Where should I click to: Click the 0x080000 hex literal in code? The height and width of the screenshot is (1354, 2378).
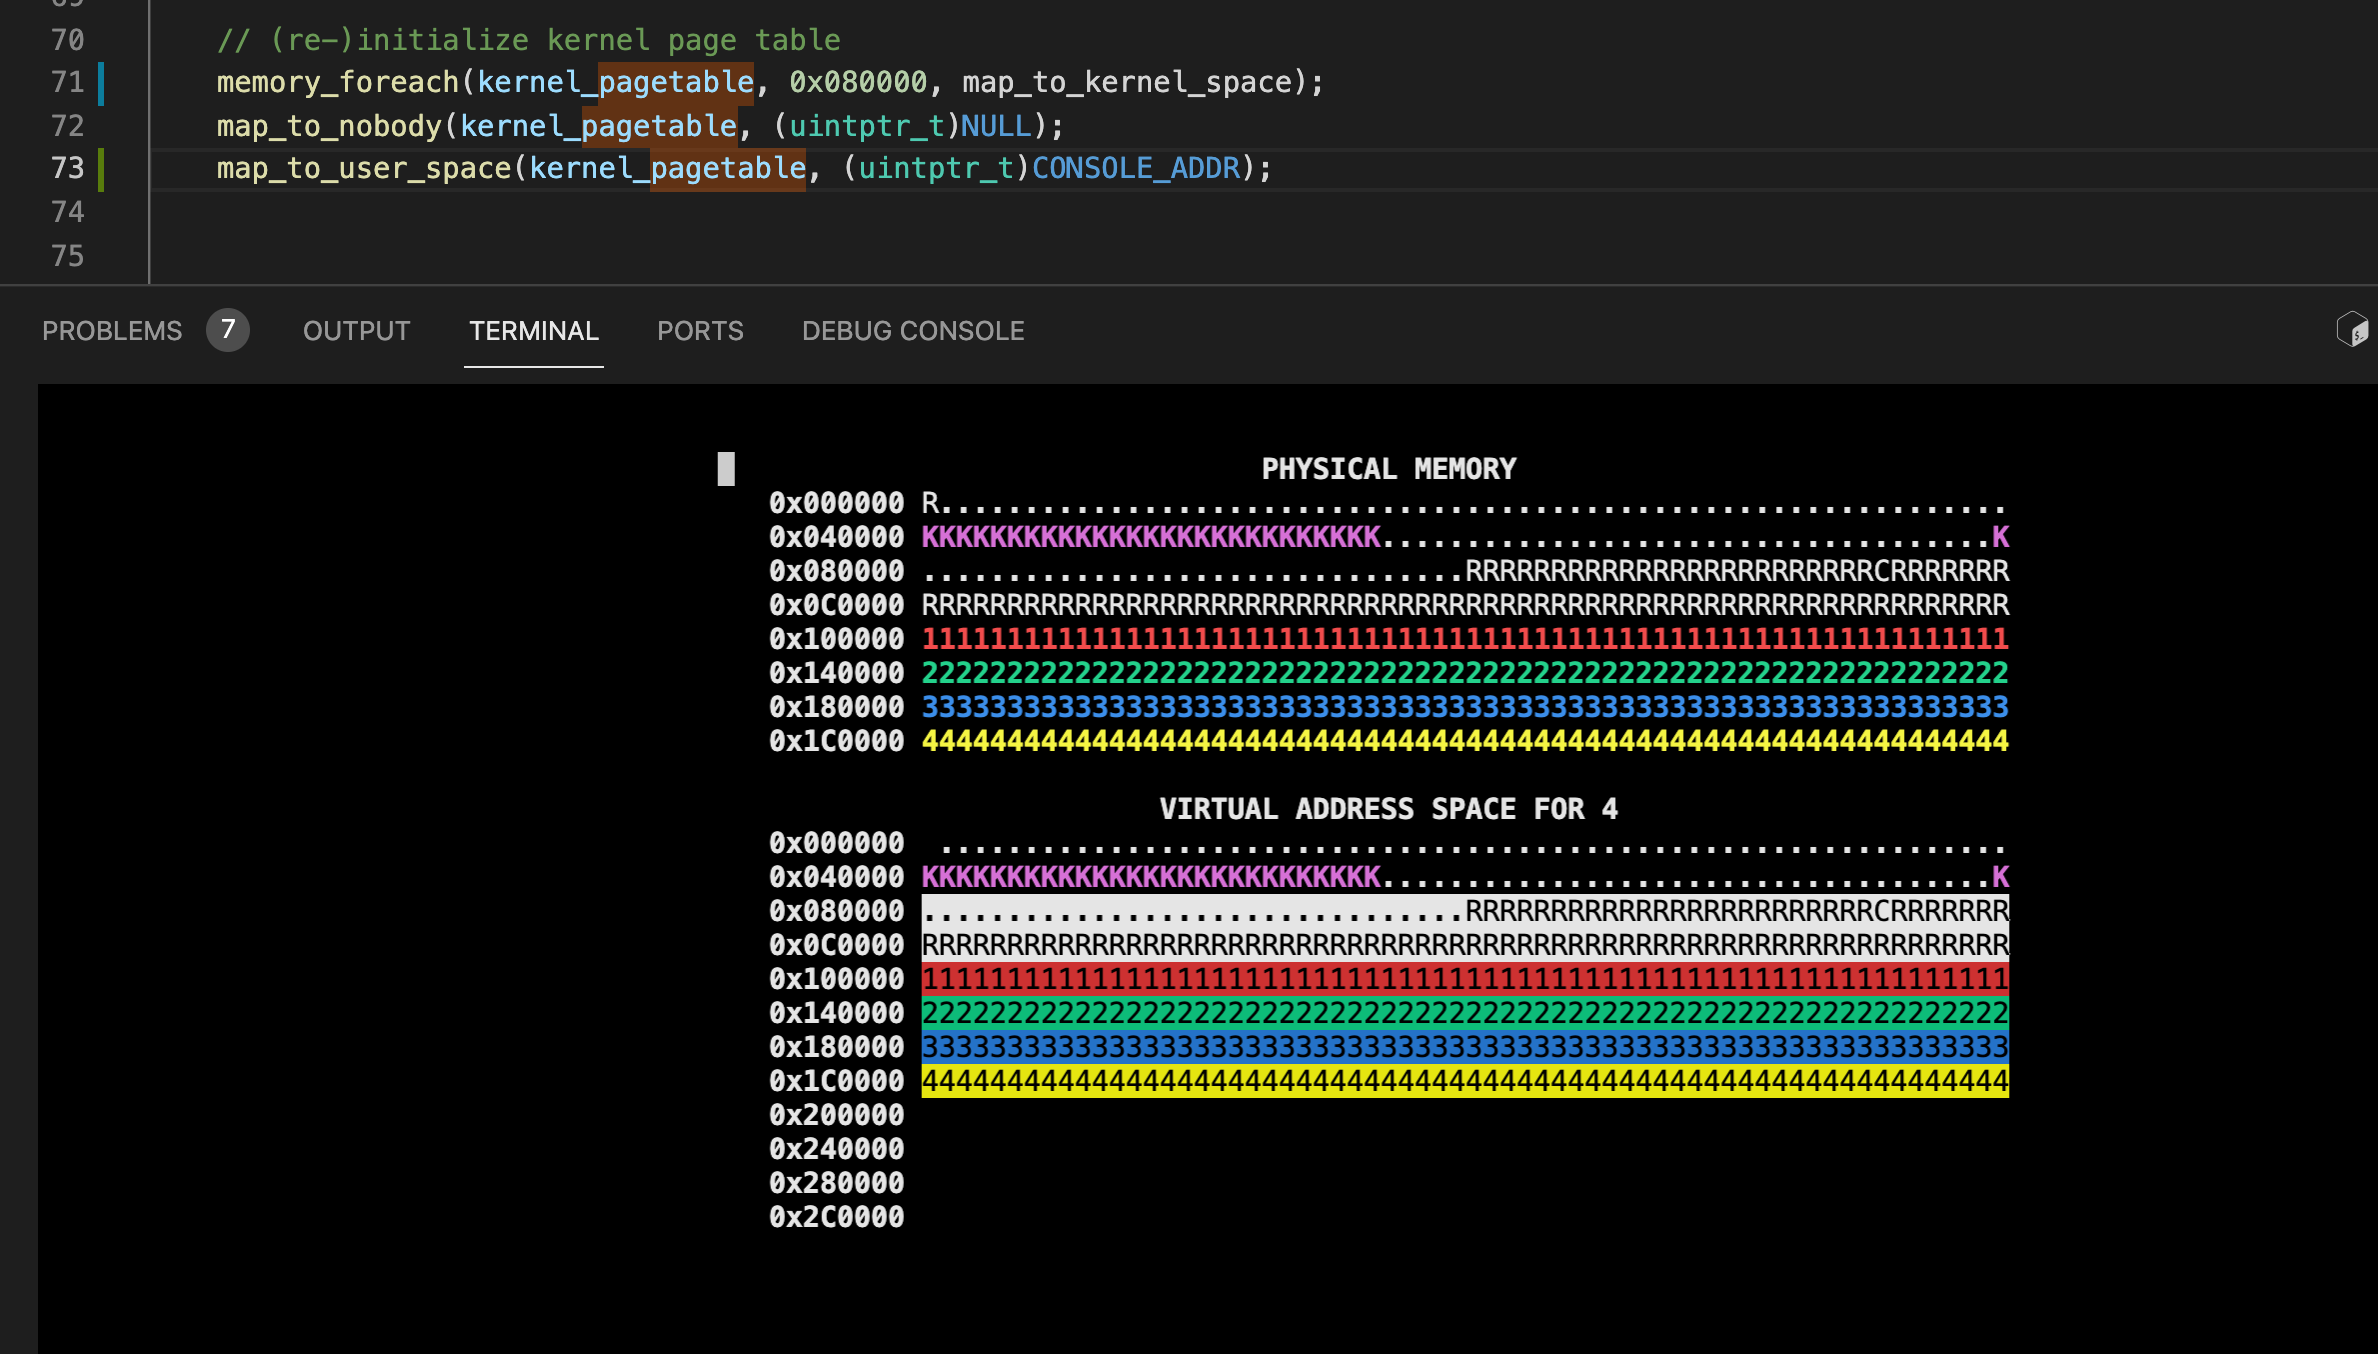click(858, 82)
